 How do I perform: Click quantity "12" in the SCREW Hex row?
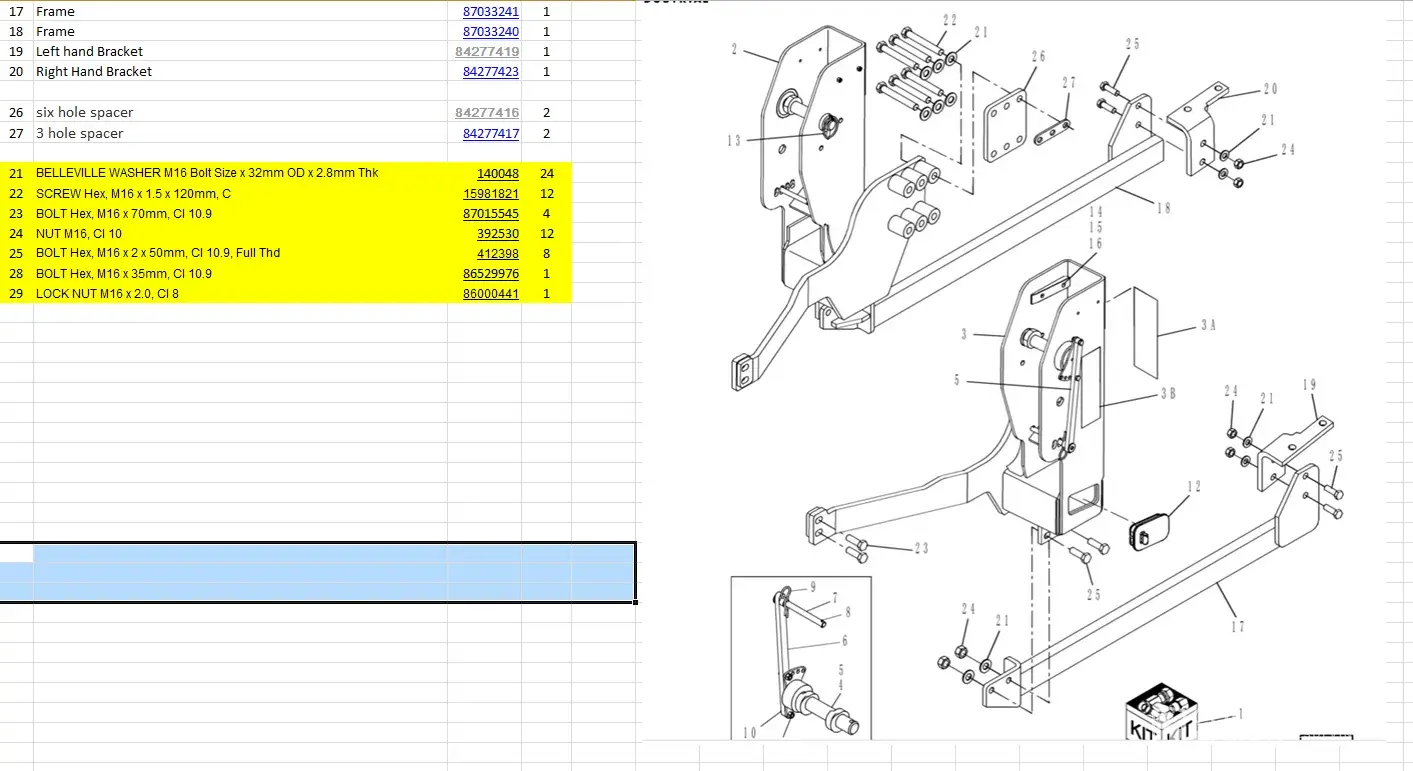[547, 194]
